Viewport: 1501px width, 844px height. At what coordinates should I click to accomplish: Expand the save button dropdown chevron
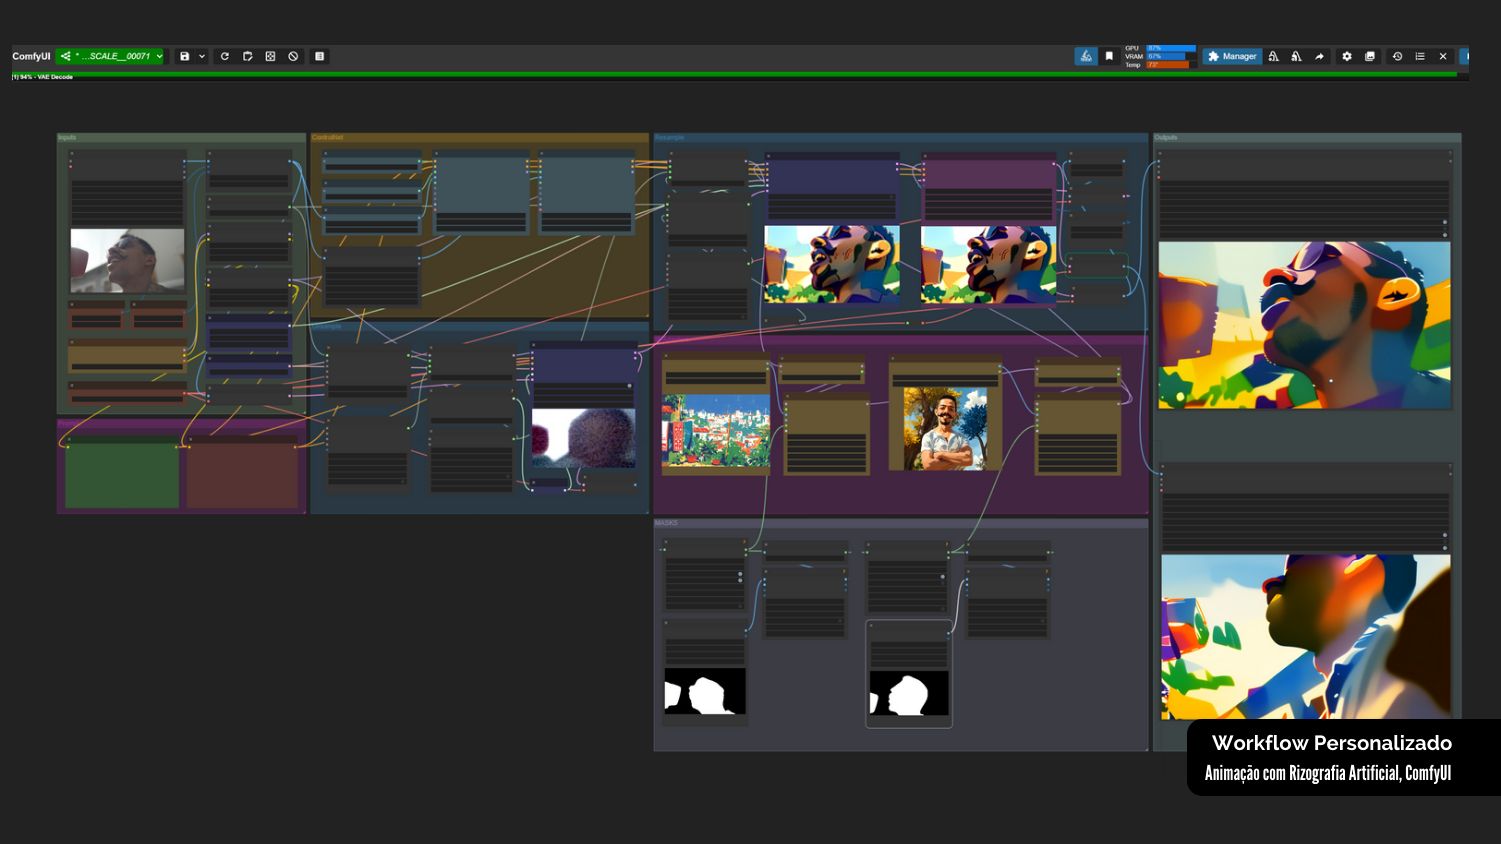201,56
